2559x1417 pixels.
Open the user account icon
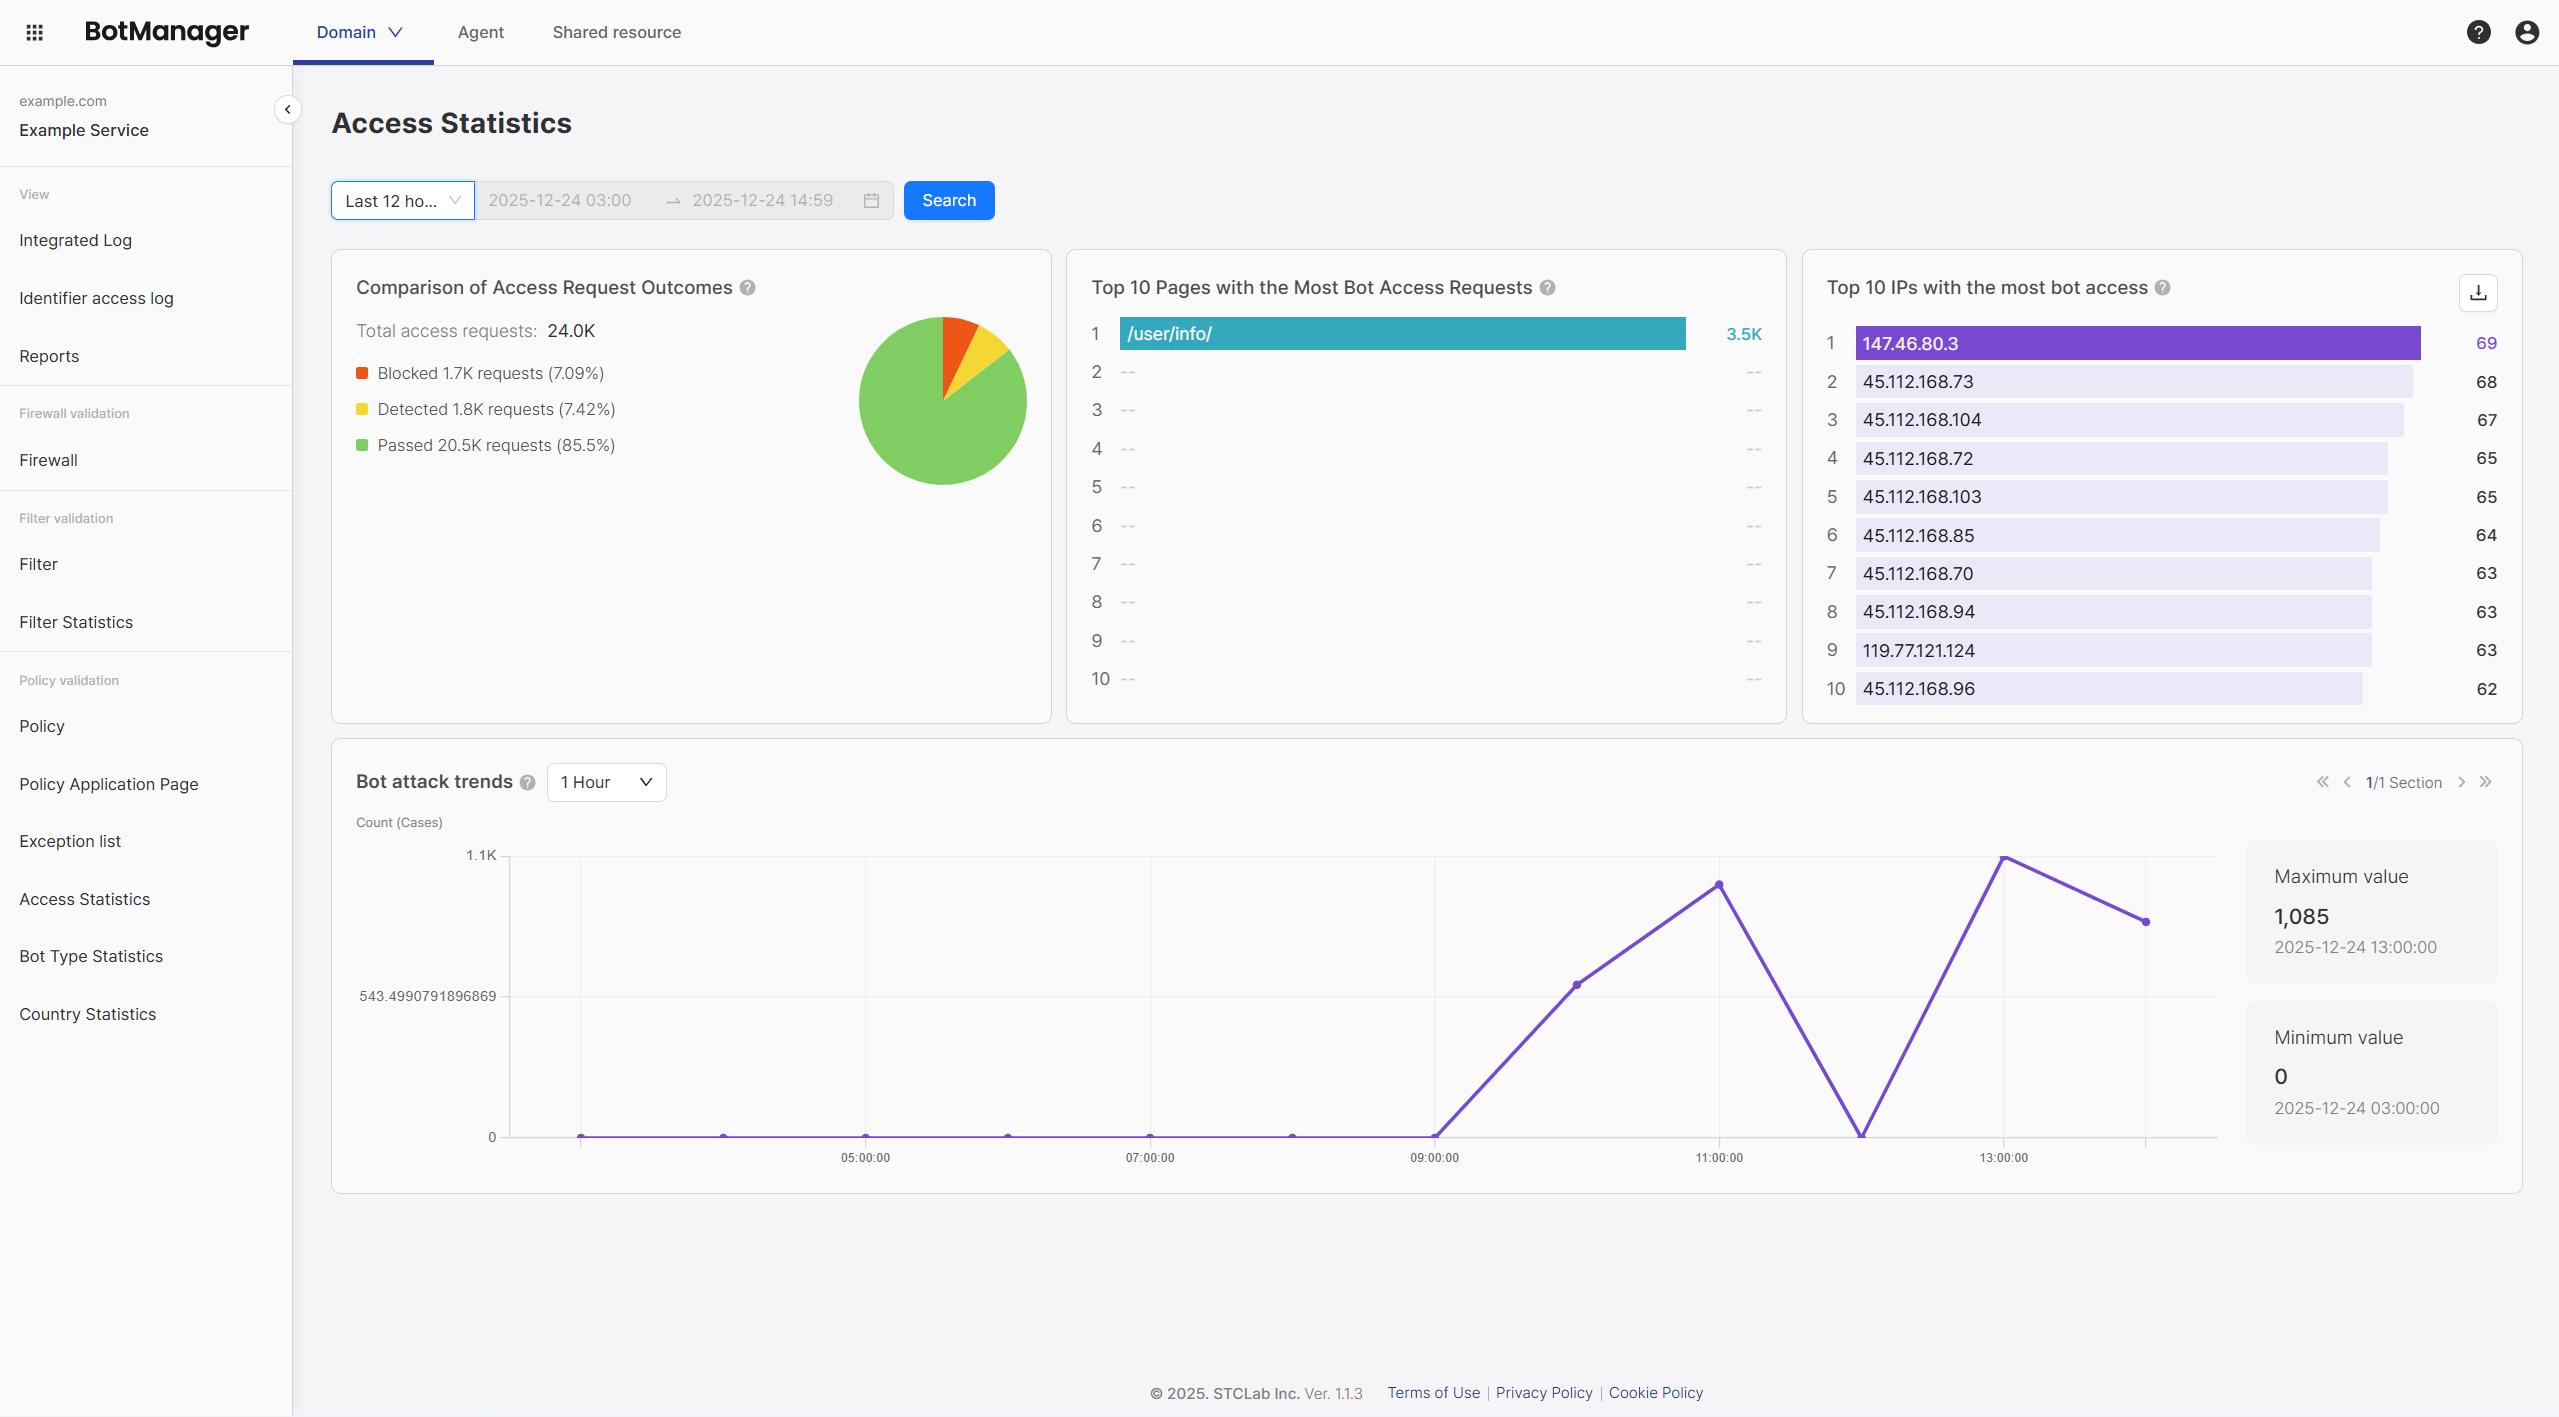(x=2527, y=31)
